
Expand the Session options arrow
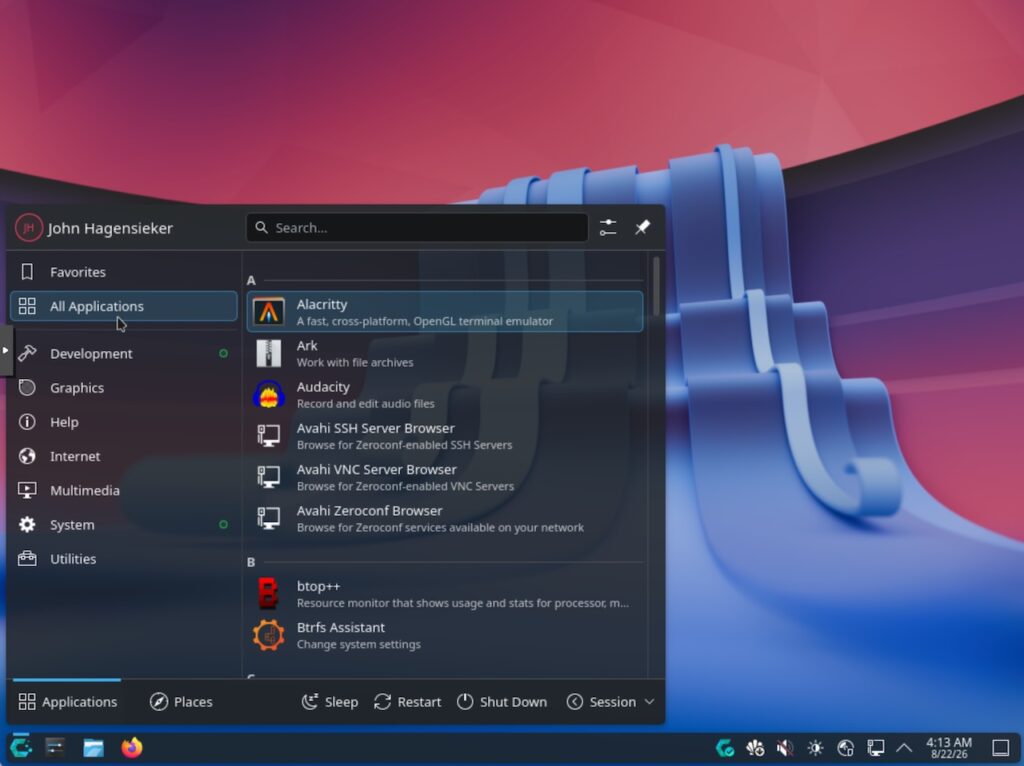tap(649, 701)
